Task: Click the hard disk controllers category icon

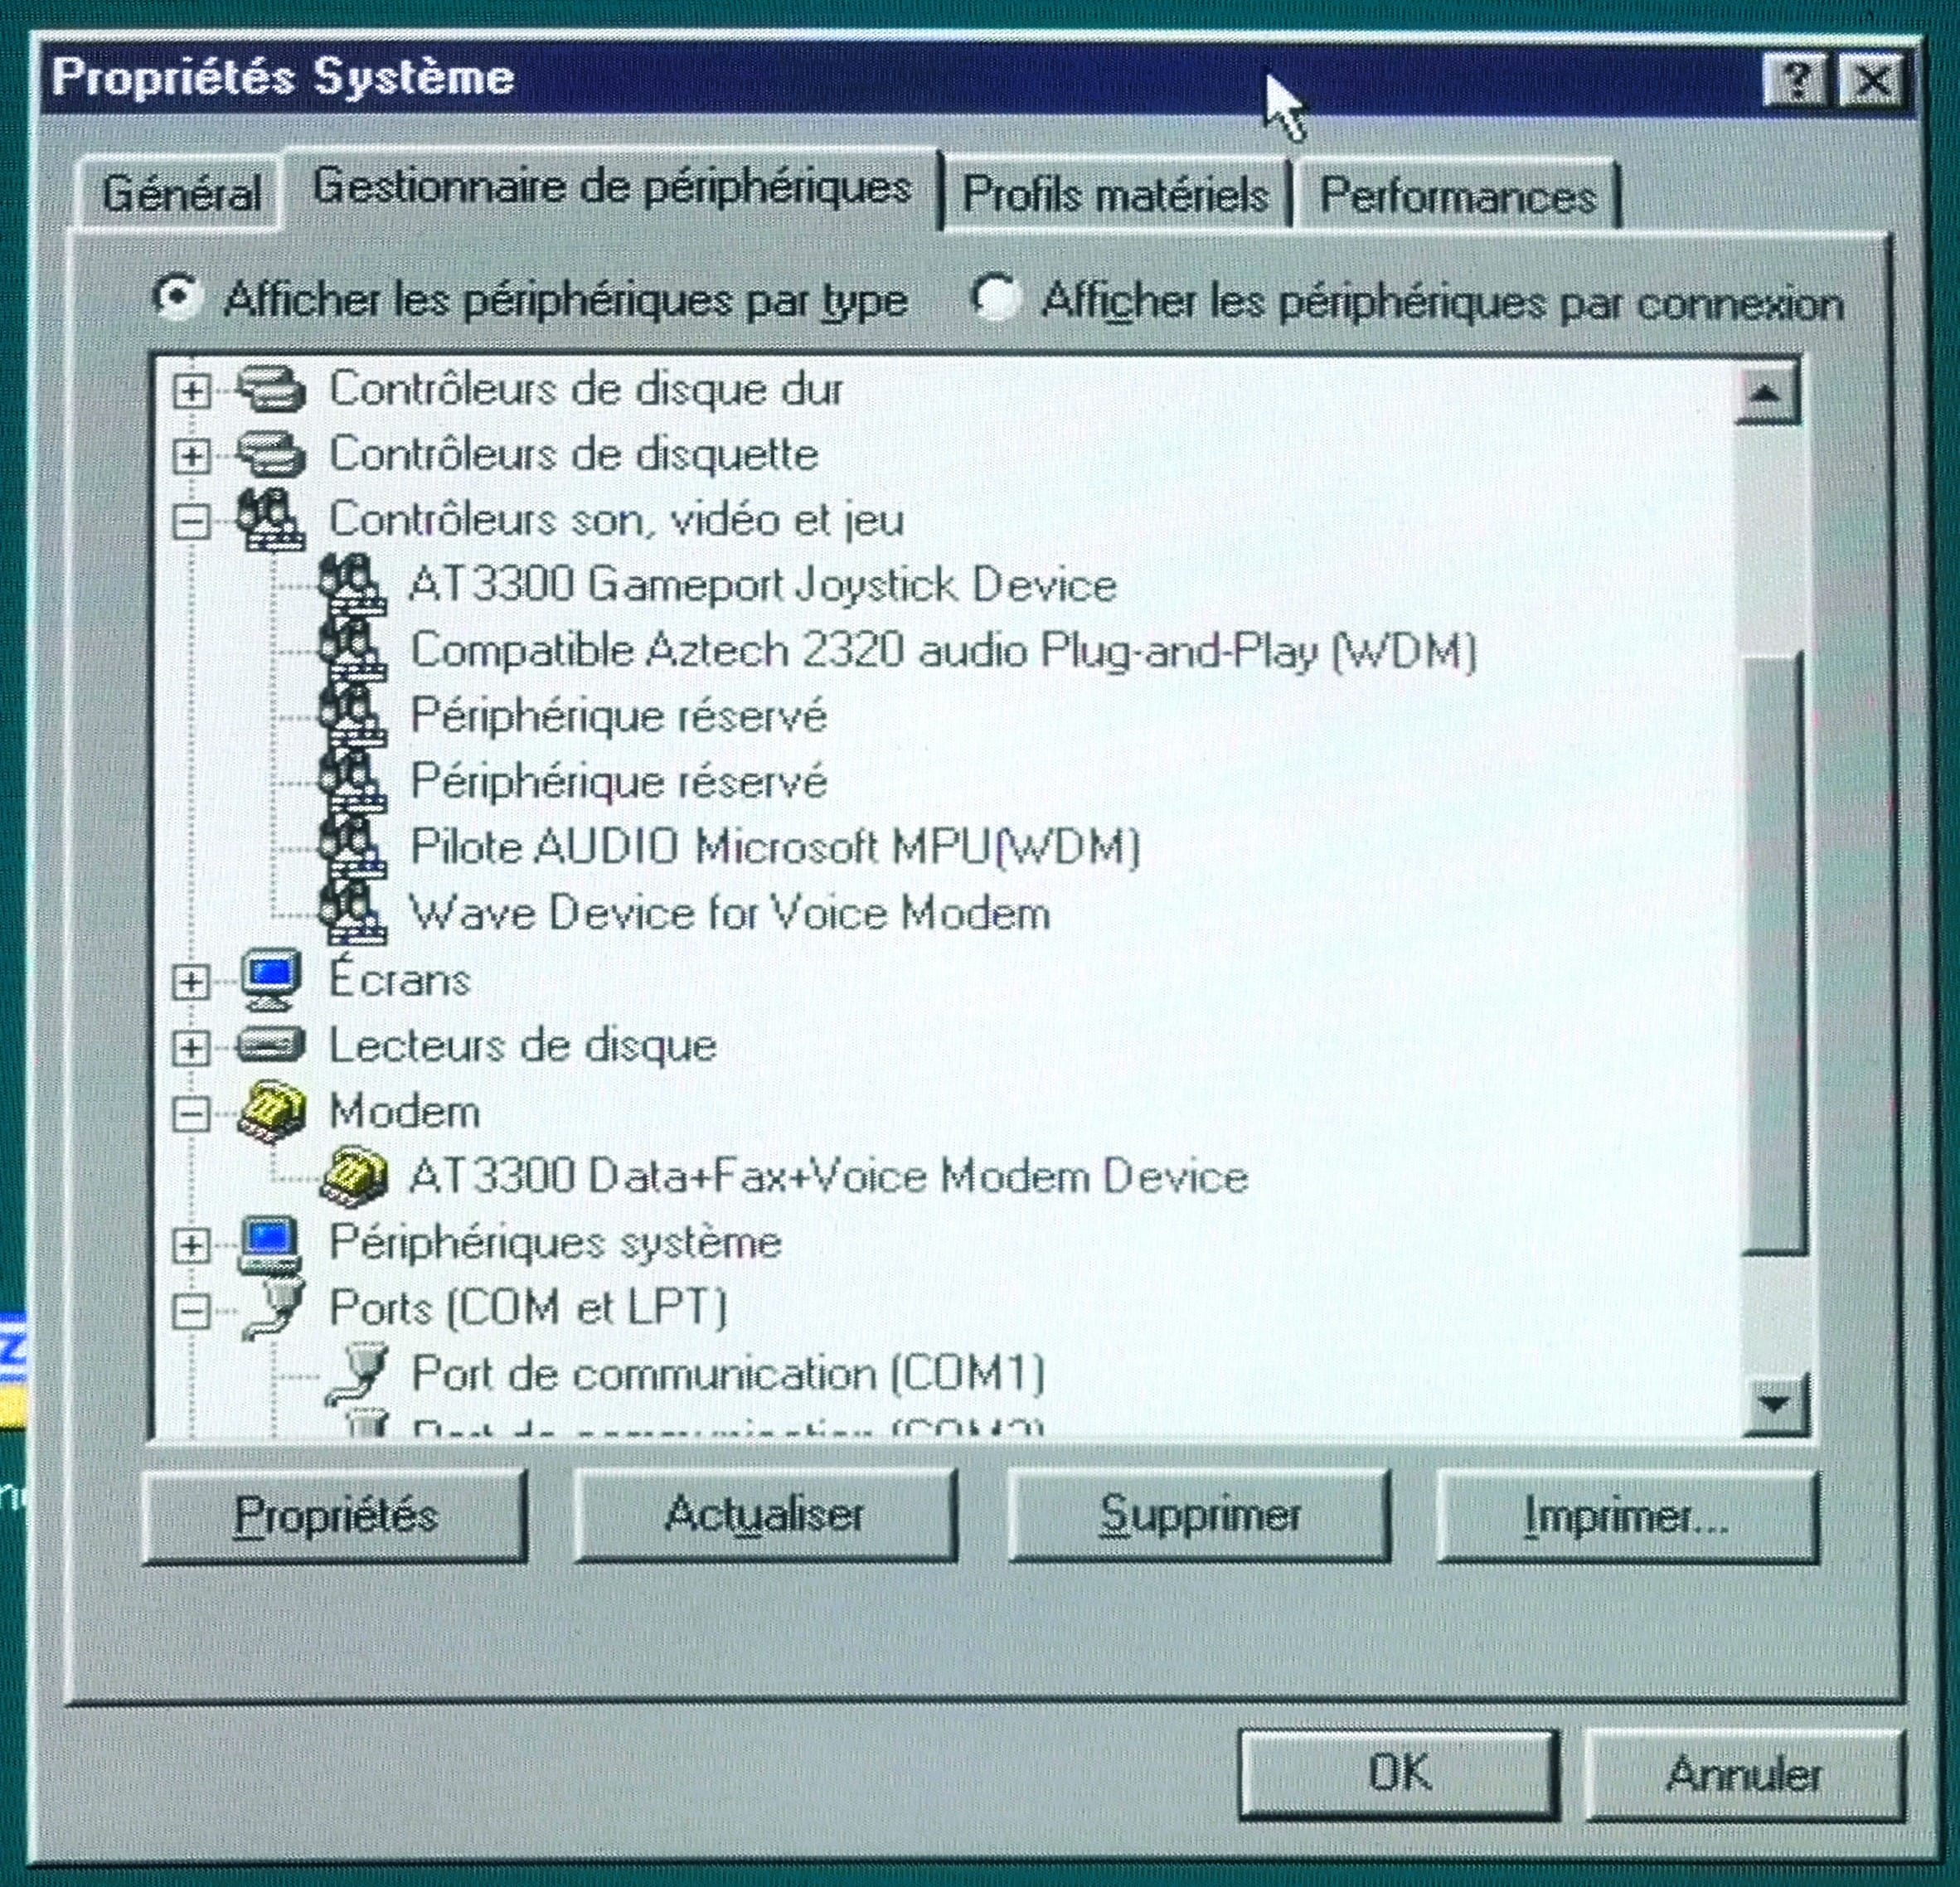Action: 271,389
